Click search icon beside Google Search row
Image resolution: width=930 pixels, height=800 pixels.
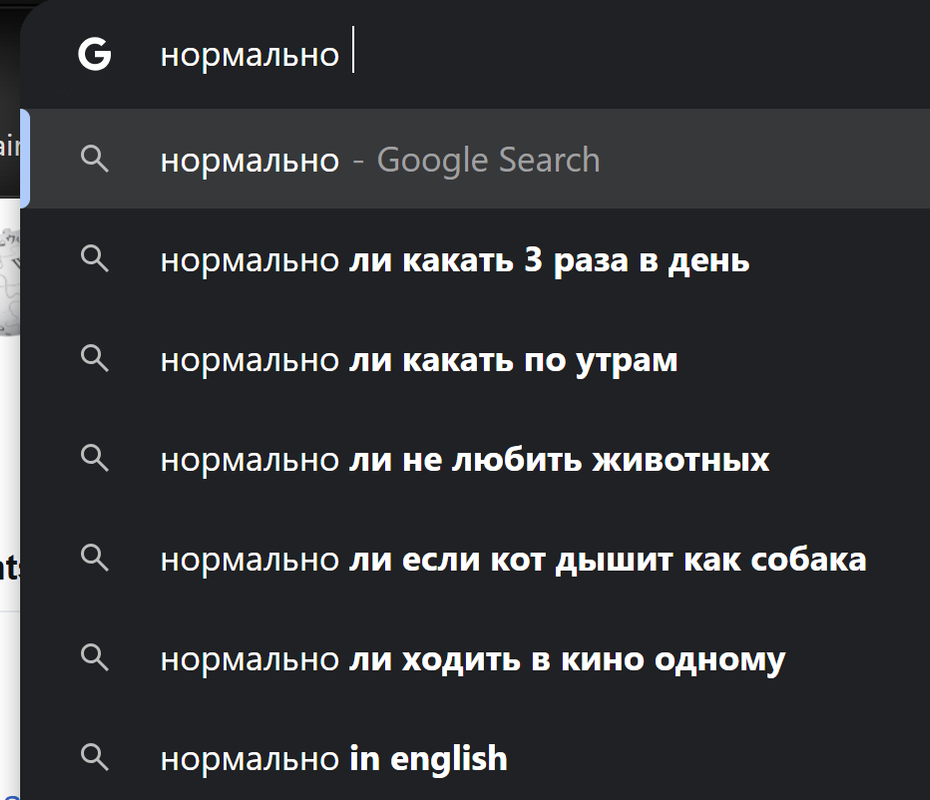(95, 159)
